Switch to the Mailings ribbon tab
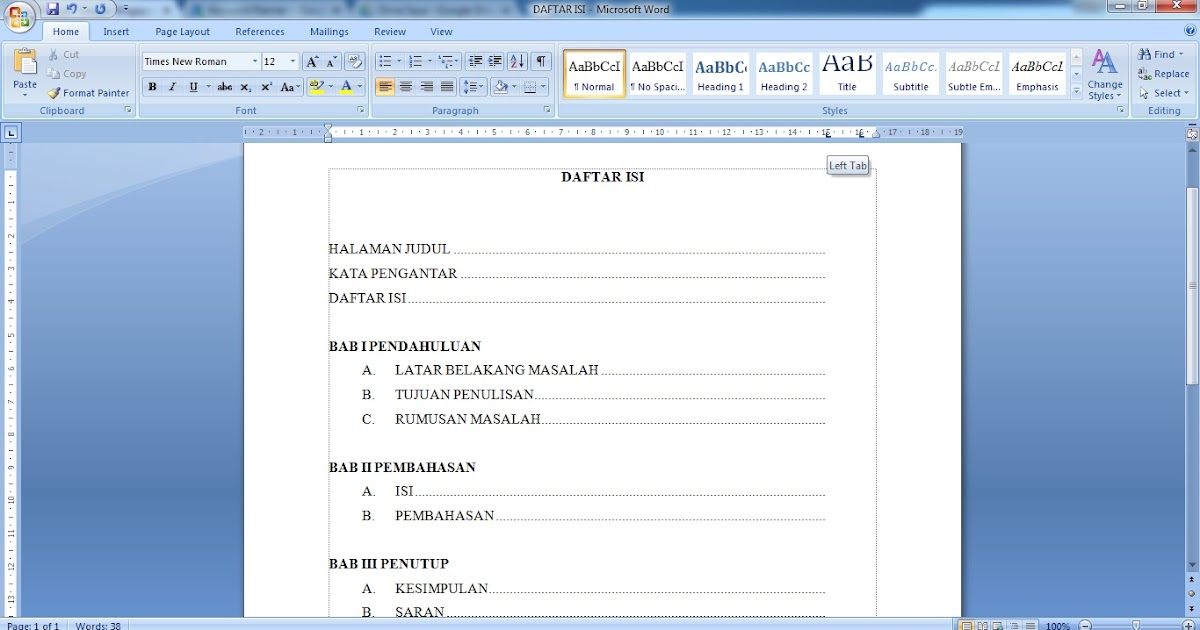Image resolution: width=1200 pixels, height=630 pixels. pyautogui.click(x=329, y=31)
